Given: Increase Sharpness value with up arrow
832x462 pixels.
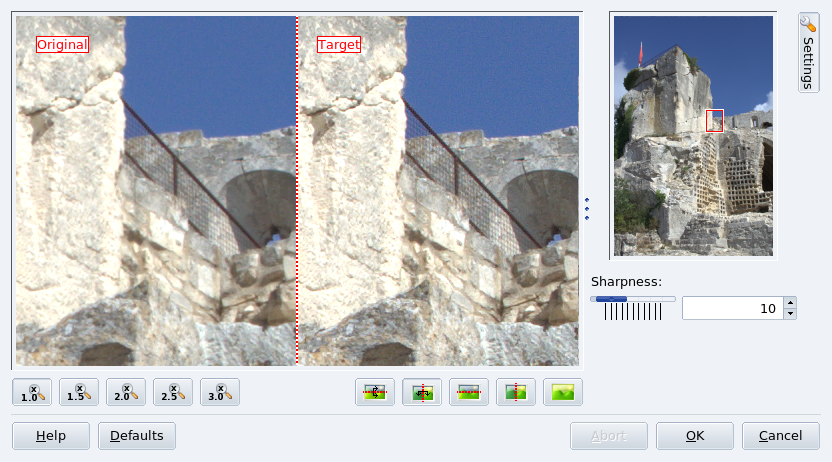Looking at the screenshot, I should pos(790,303).
